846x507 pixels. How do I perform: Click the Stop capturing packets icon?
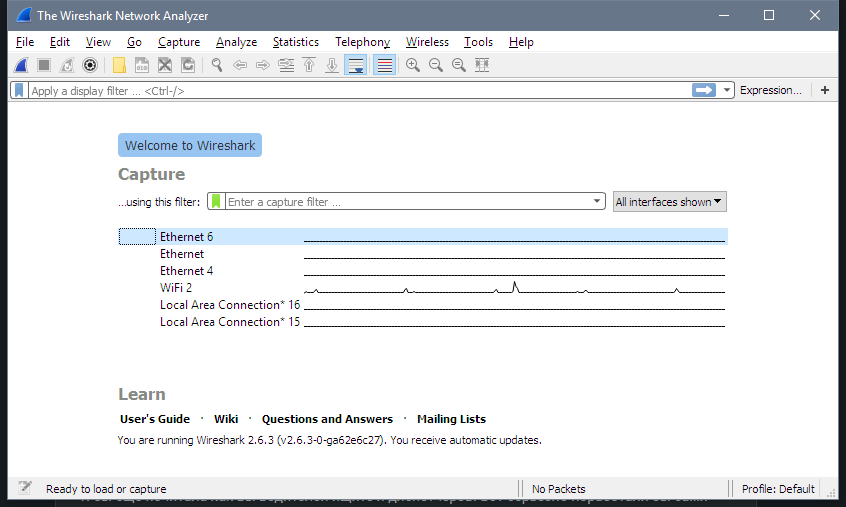tap(44, 65)
